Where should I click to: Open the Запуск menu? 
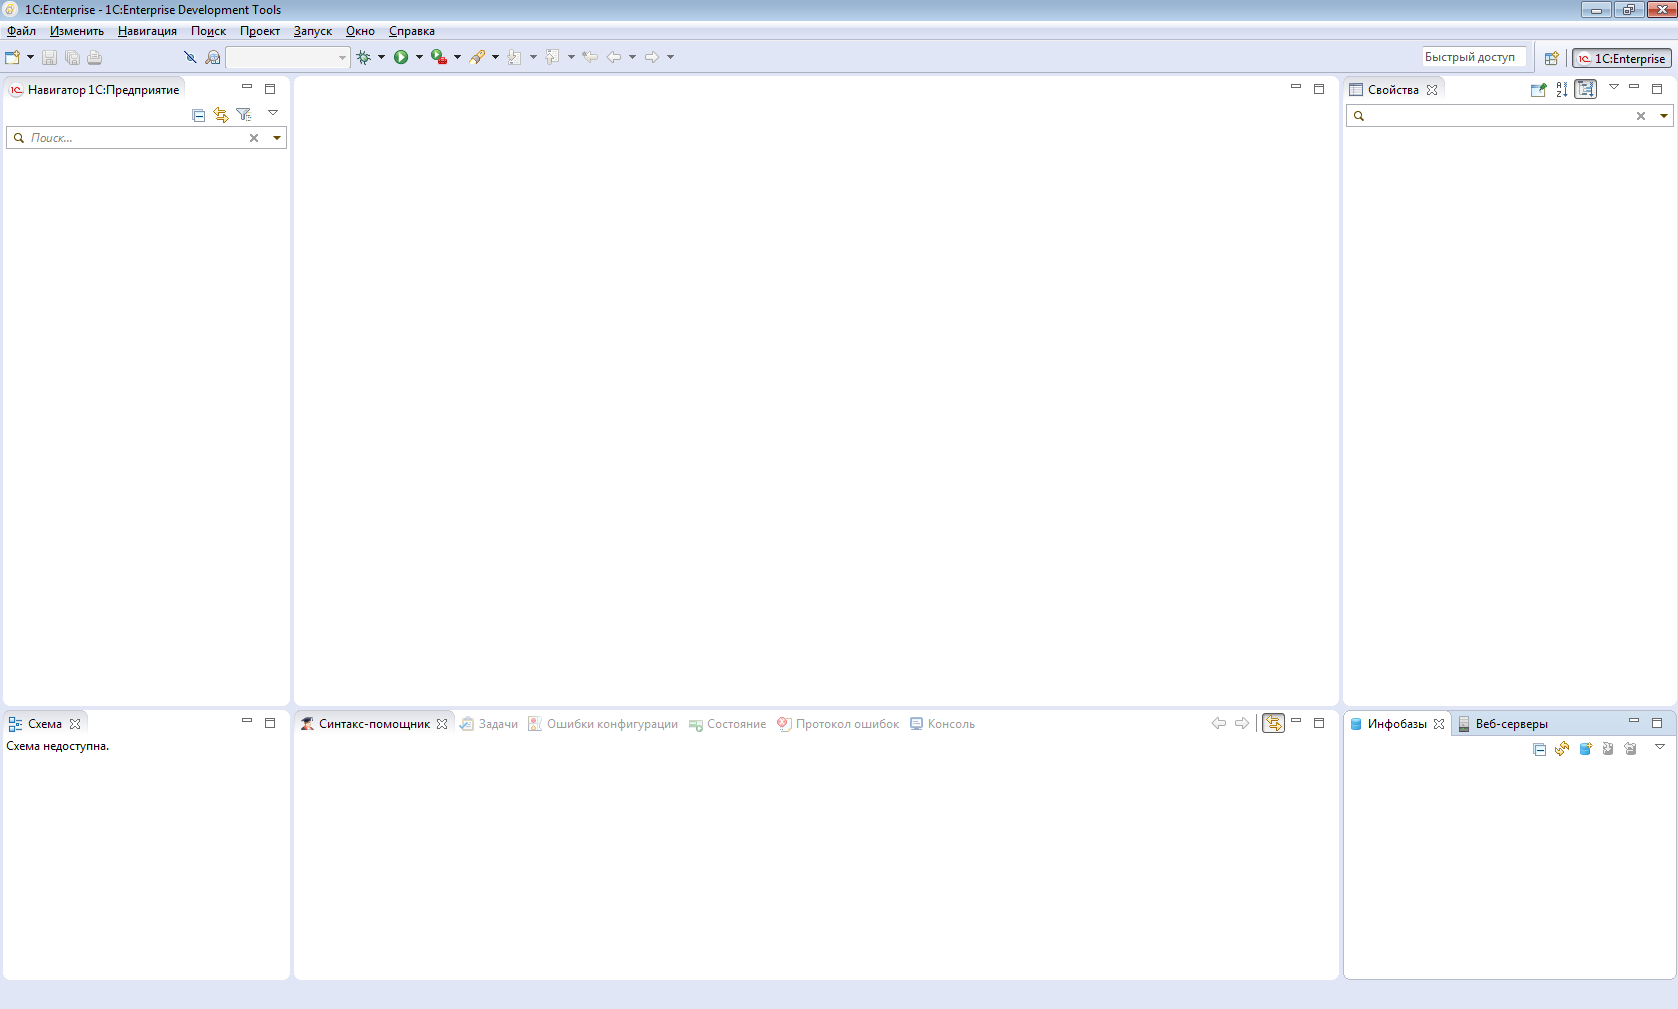pos(312,31)
